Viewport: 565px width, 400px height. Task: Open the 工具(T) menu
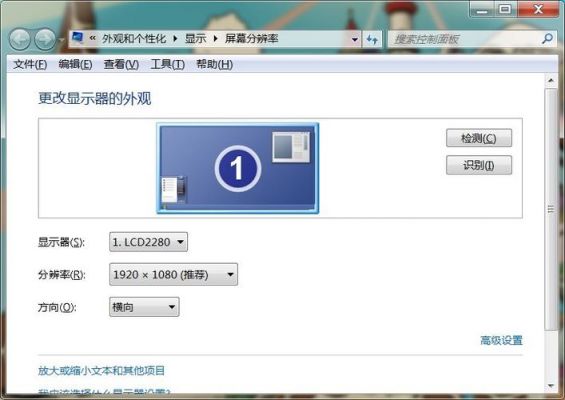168,65
